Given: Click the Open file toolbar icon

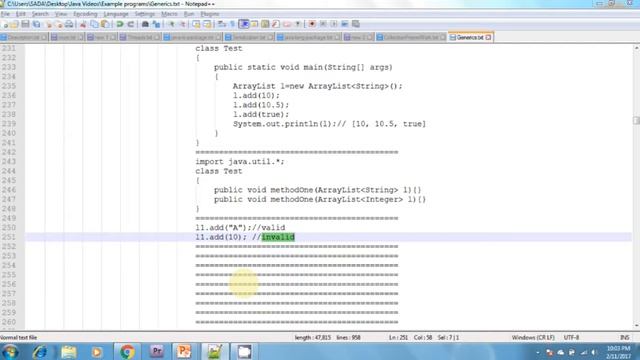Looking at the screenshot, I should (x=14, y=24).
